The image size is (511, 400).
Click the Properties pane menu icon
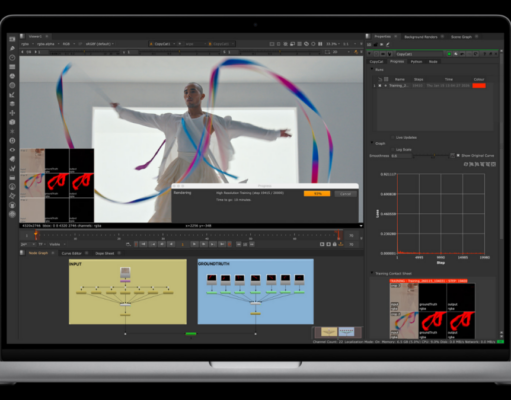[x=368, y=36]
